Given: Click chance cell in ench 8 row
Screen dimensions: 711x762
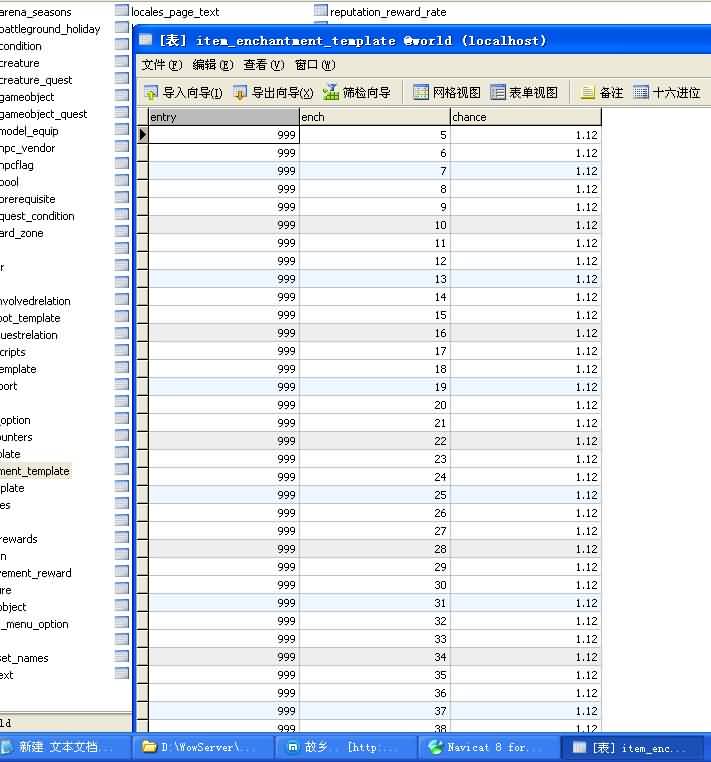Looking at the screenshot, I should 526,189.
